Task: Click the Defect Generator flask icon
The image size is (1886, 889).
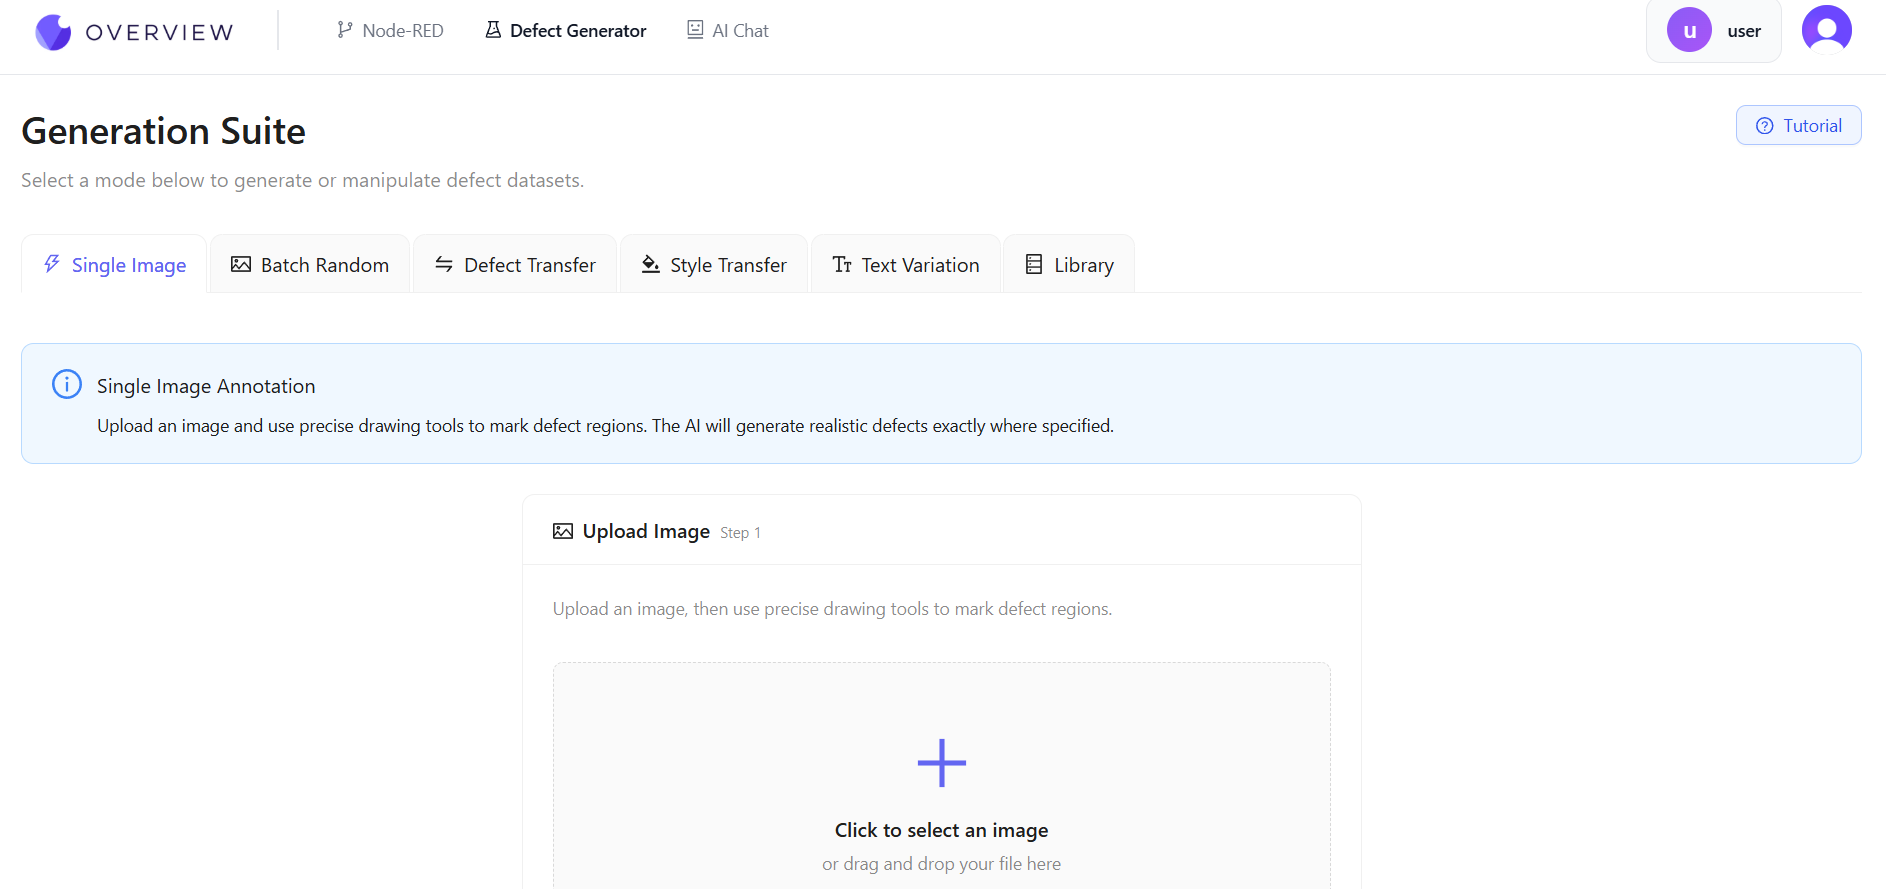Action: [493, 30]
